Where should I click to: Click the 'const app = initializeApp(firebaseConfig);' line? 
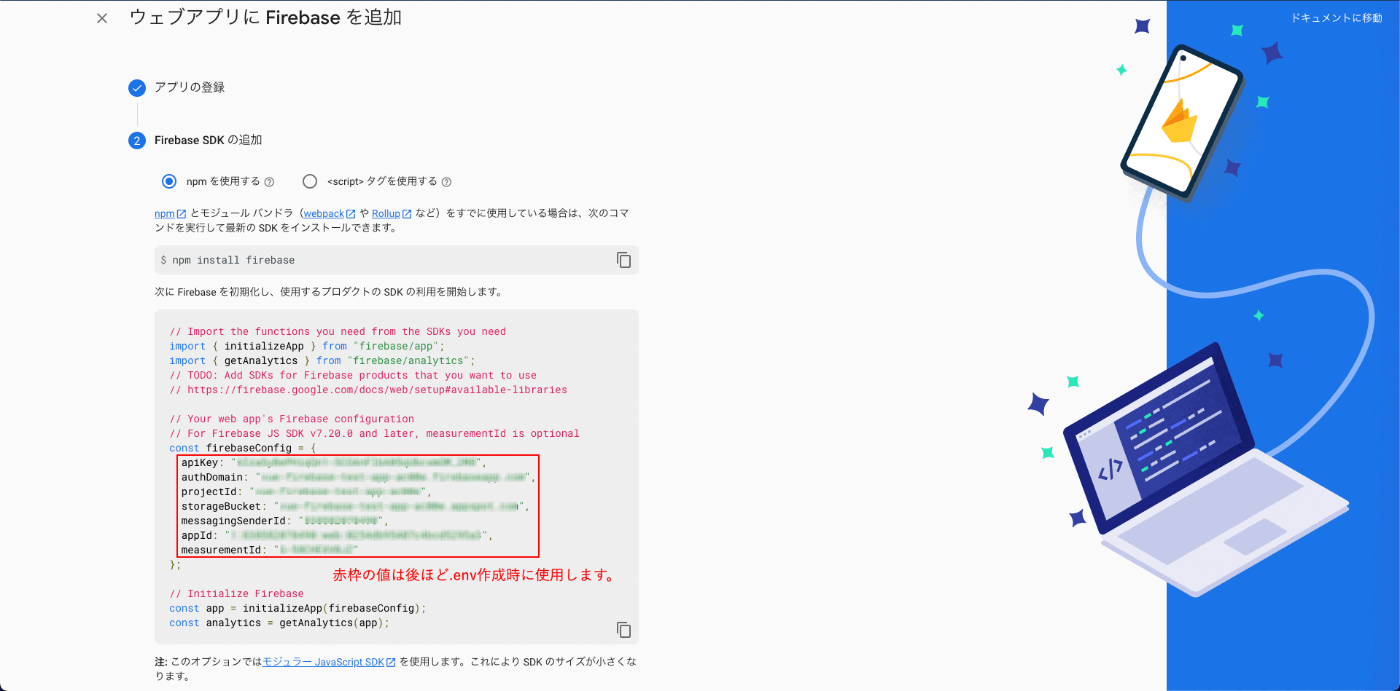coord(298,608)
